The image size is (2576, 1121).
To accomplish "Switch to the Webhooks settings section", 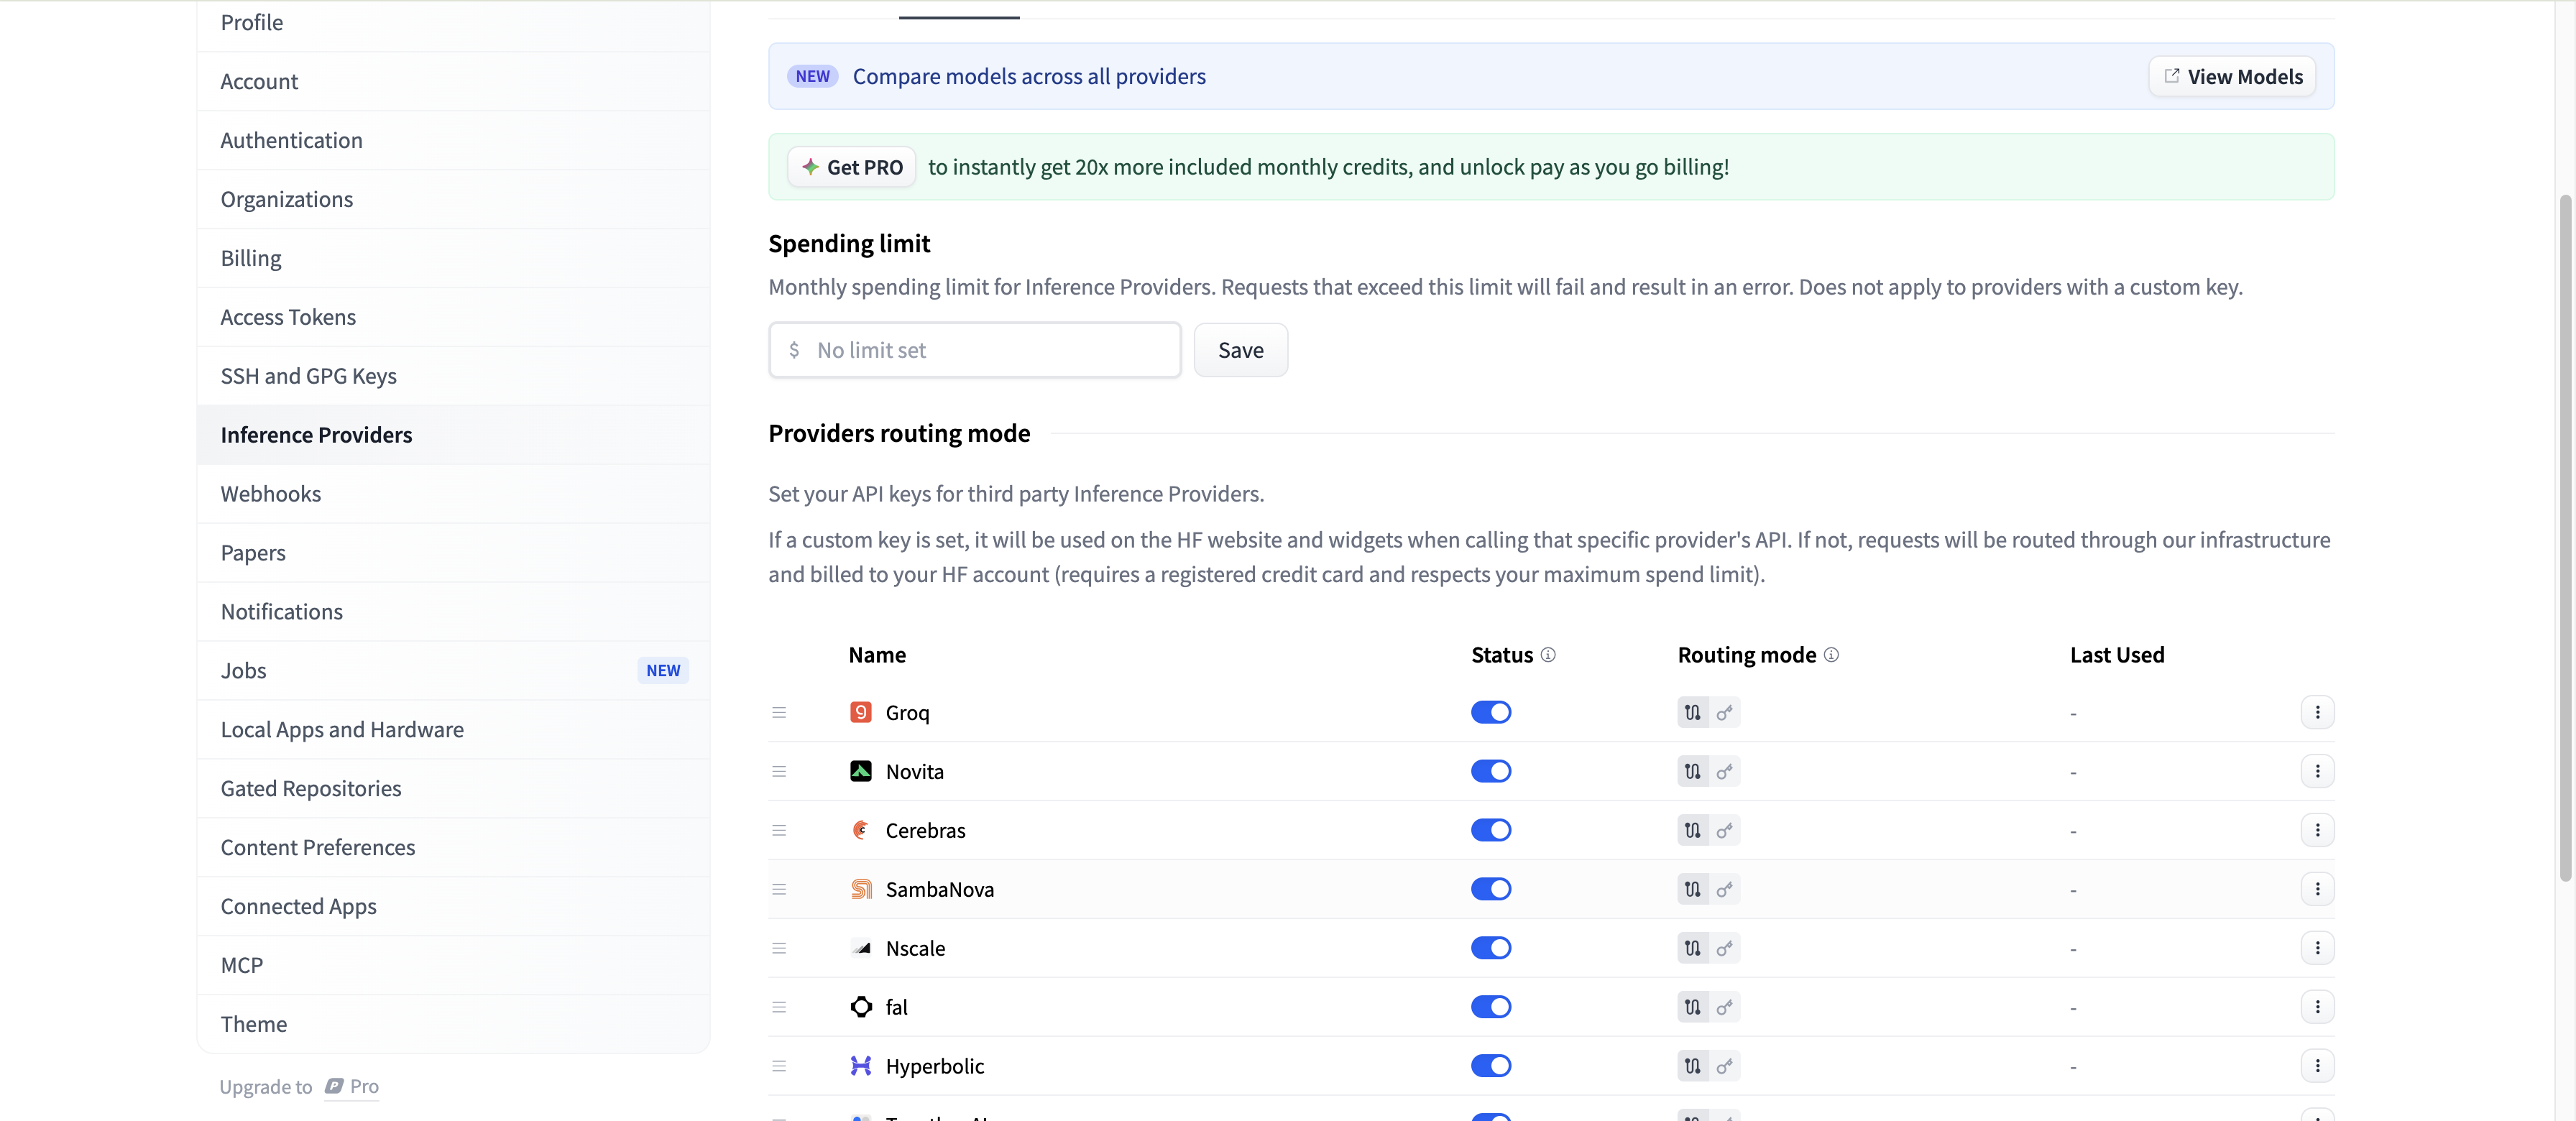I will [x=271, y=493].
